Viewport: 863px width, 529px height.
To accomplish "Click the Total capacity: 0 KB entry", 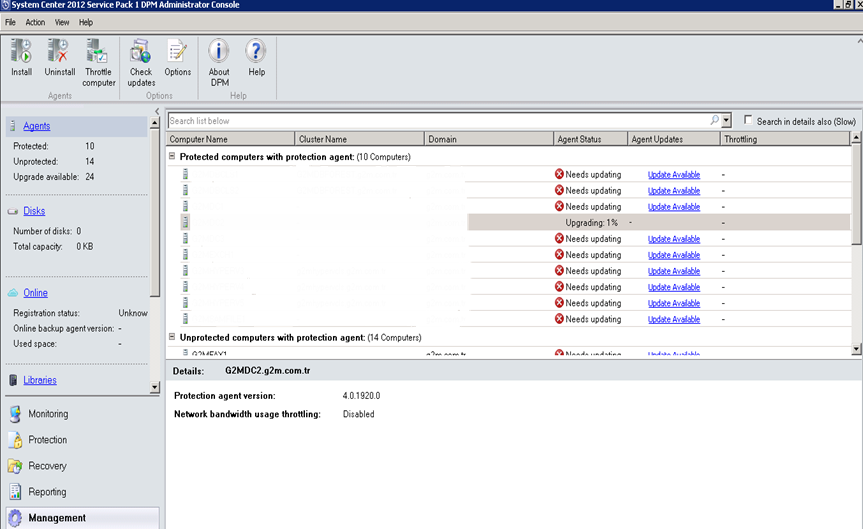I will pyautogui.click(x=53, y=247).
